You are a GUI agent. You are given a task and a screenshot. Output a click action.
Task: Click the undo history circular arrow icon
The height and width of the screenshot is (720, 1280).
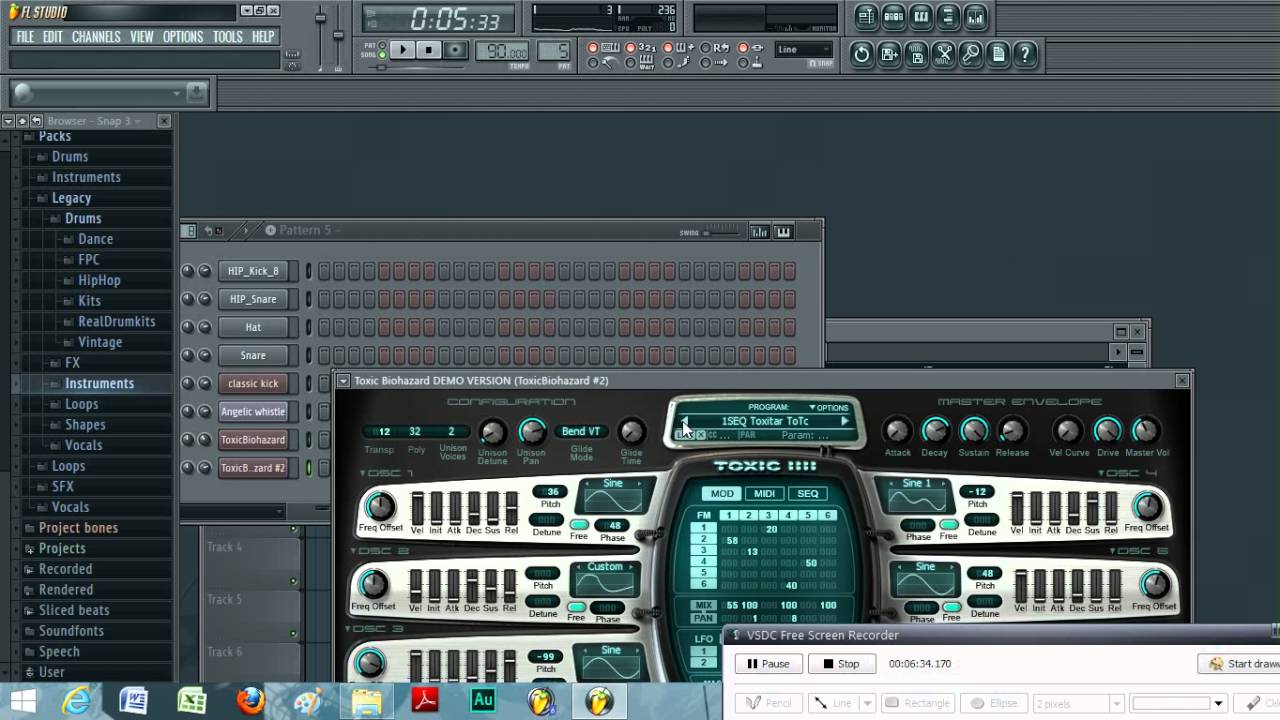tap(862, 55)
